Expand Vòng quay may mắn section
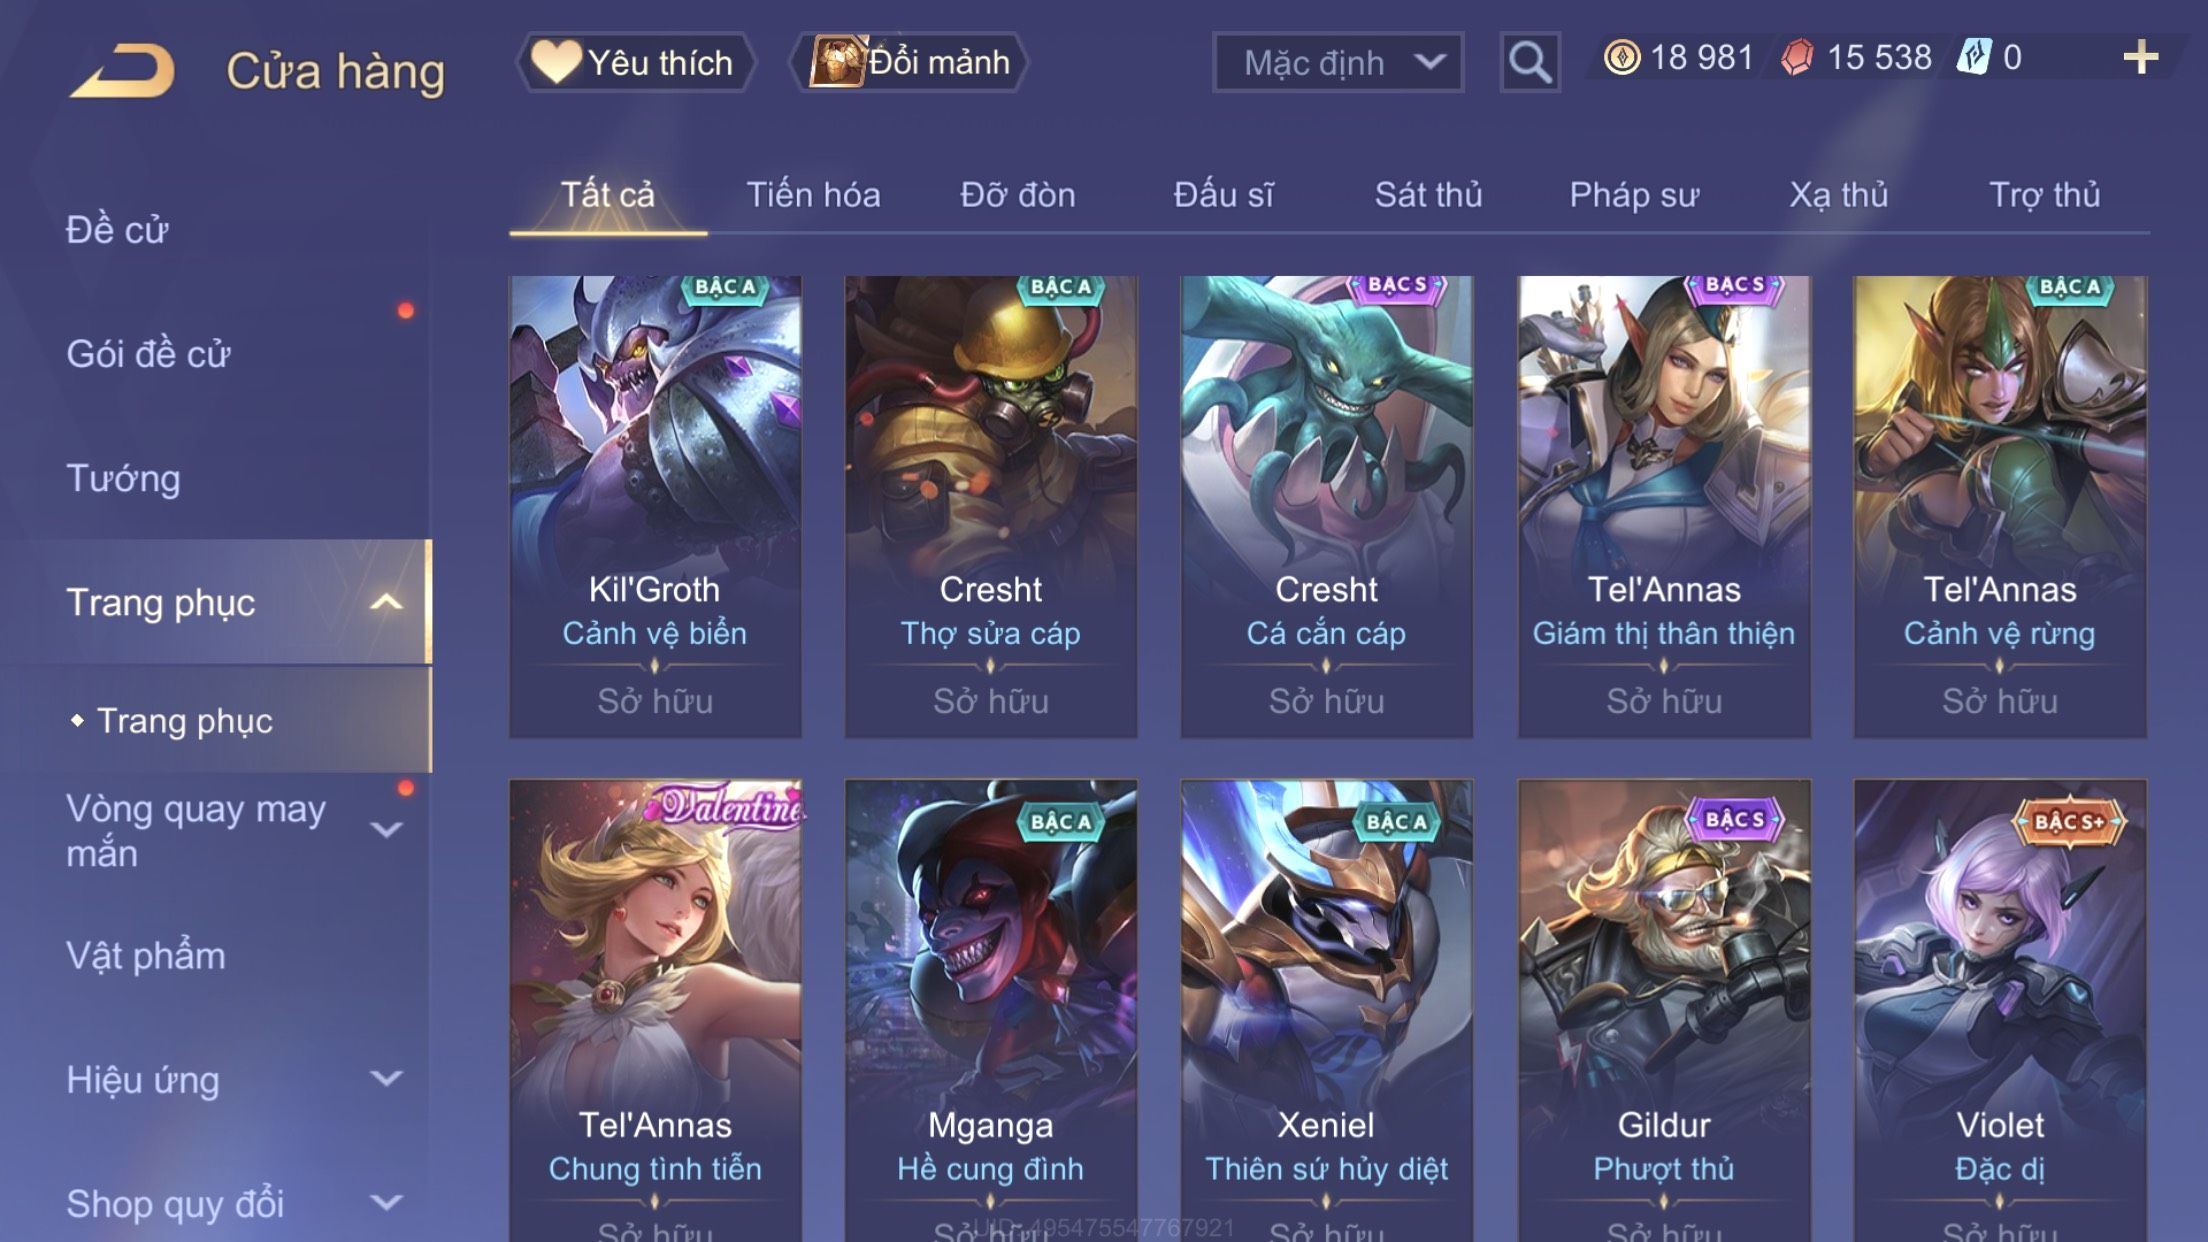Viewport: 2208px width, 1242px height. (386, 829)
